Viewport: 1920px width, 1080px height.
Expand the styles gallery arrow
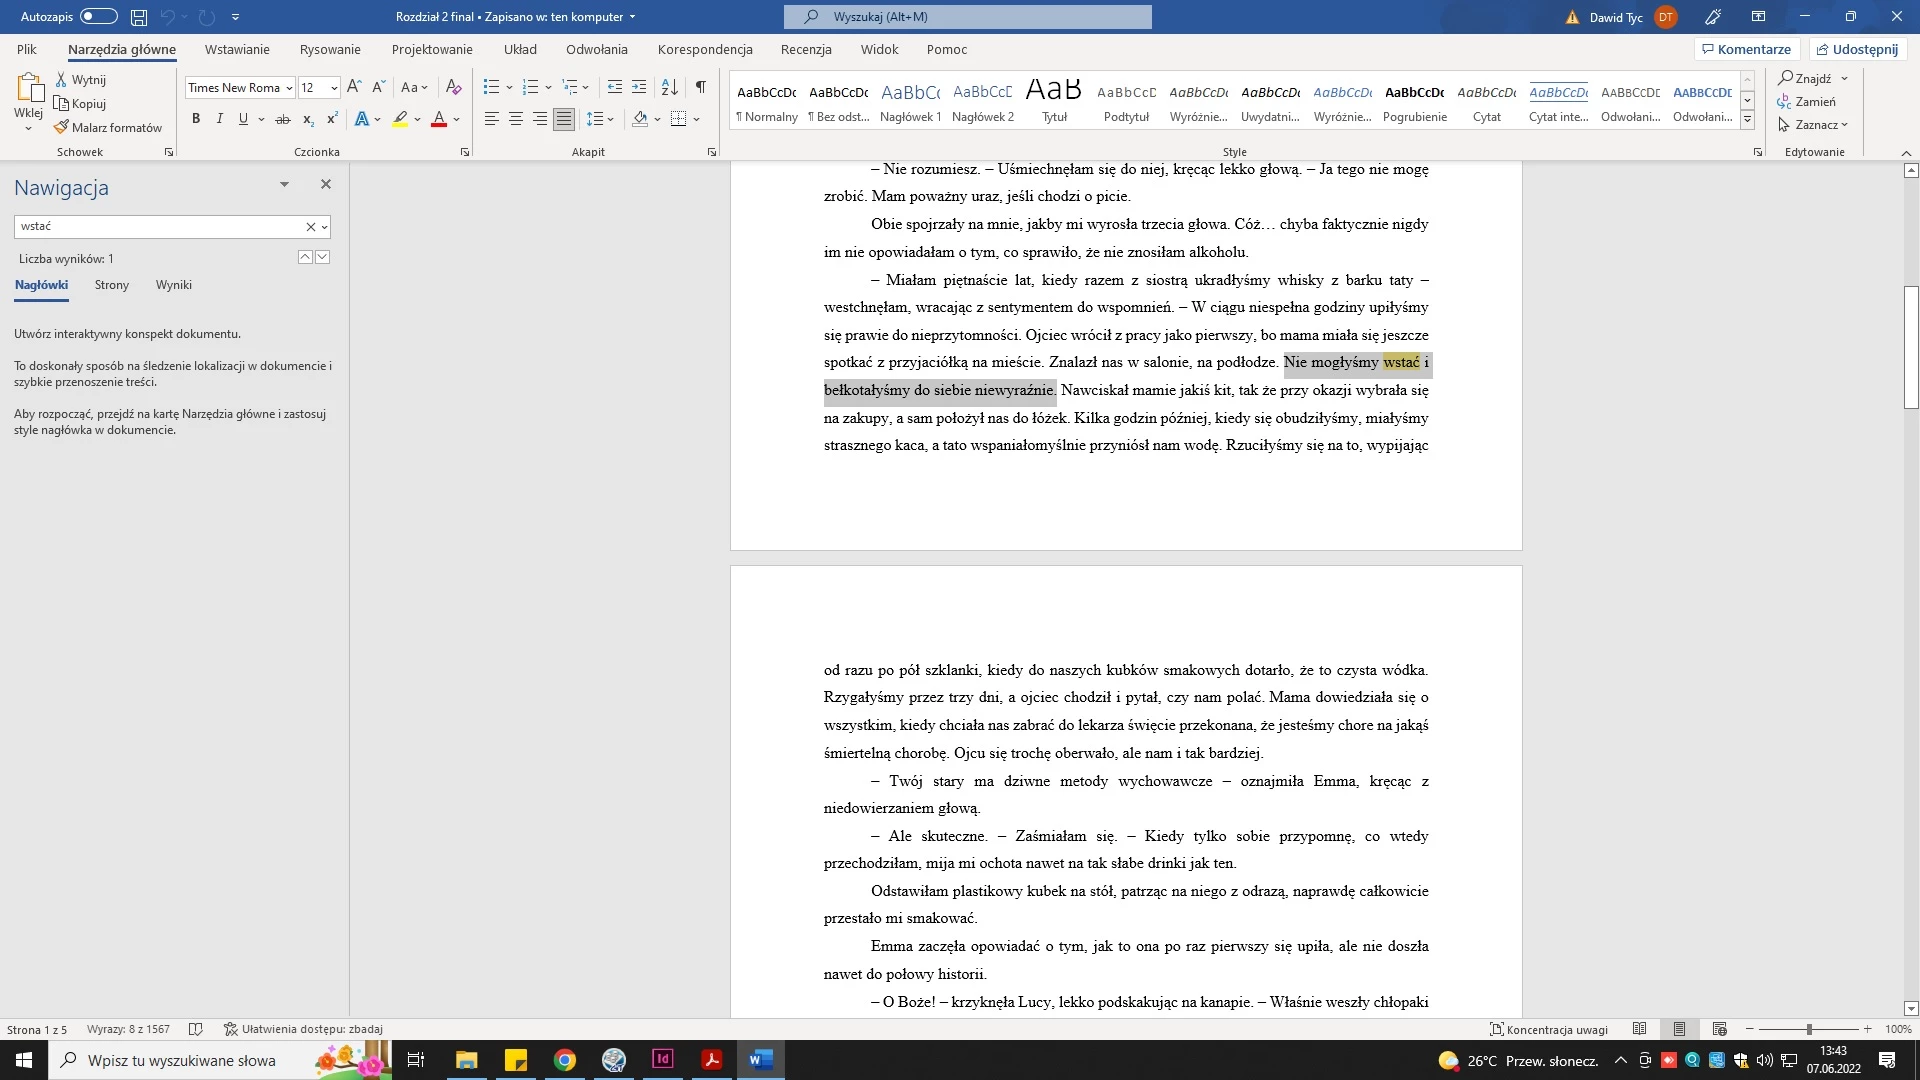[1747, 121]
